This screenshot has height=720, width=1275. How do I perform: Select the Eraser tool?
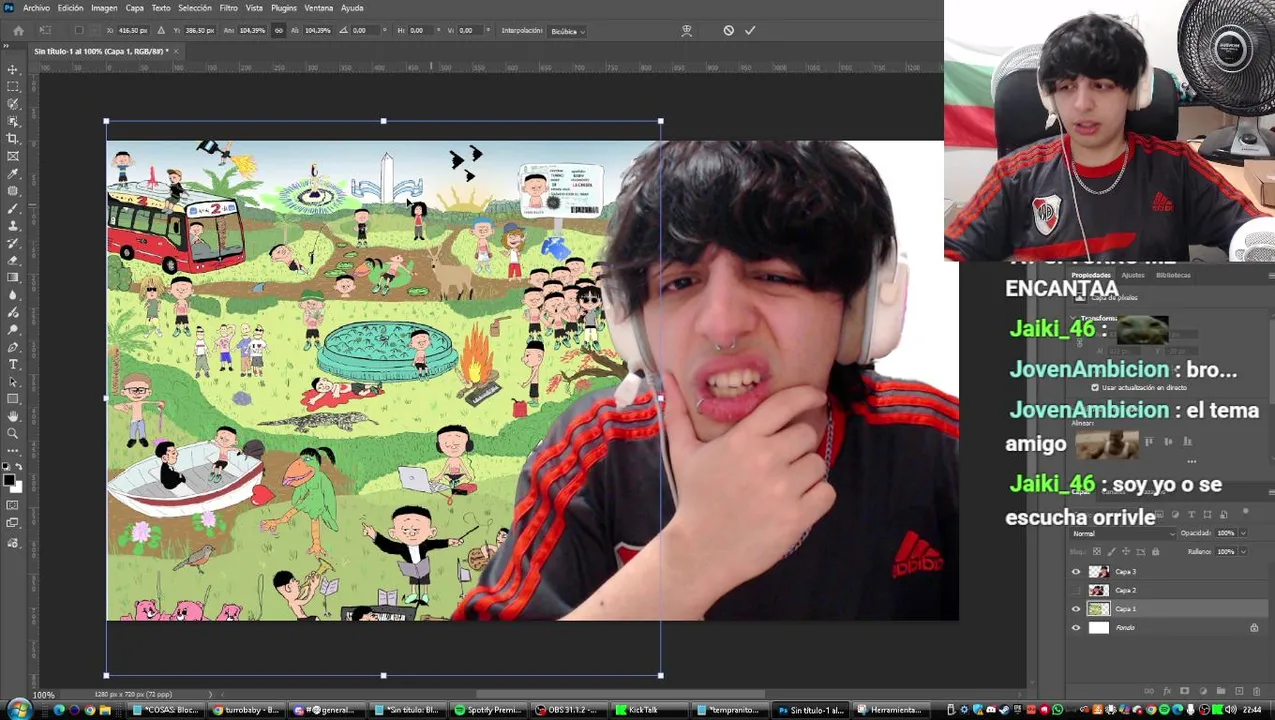[x=13, y=260]
